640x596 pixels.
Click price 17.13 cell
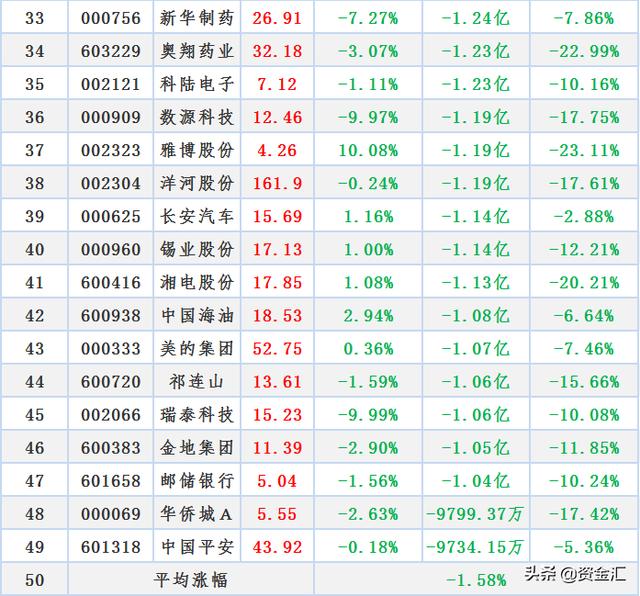pos(277,250)
